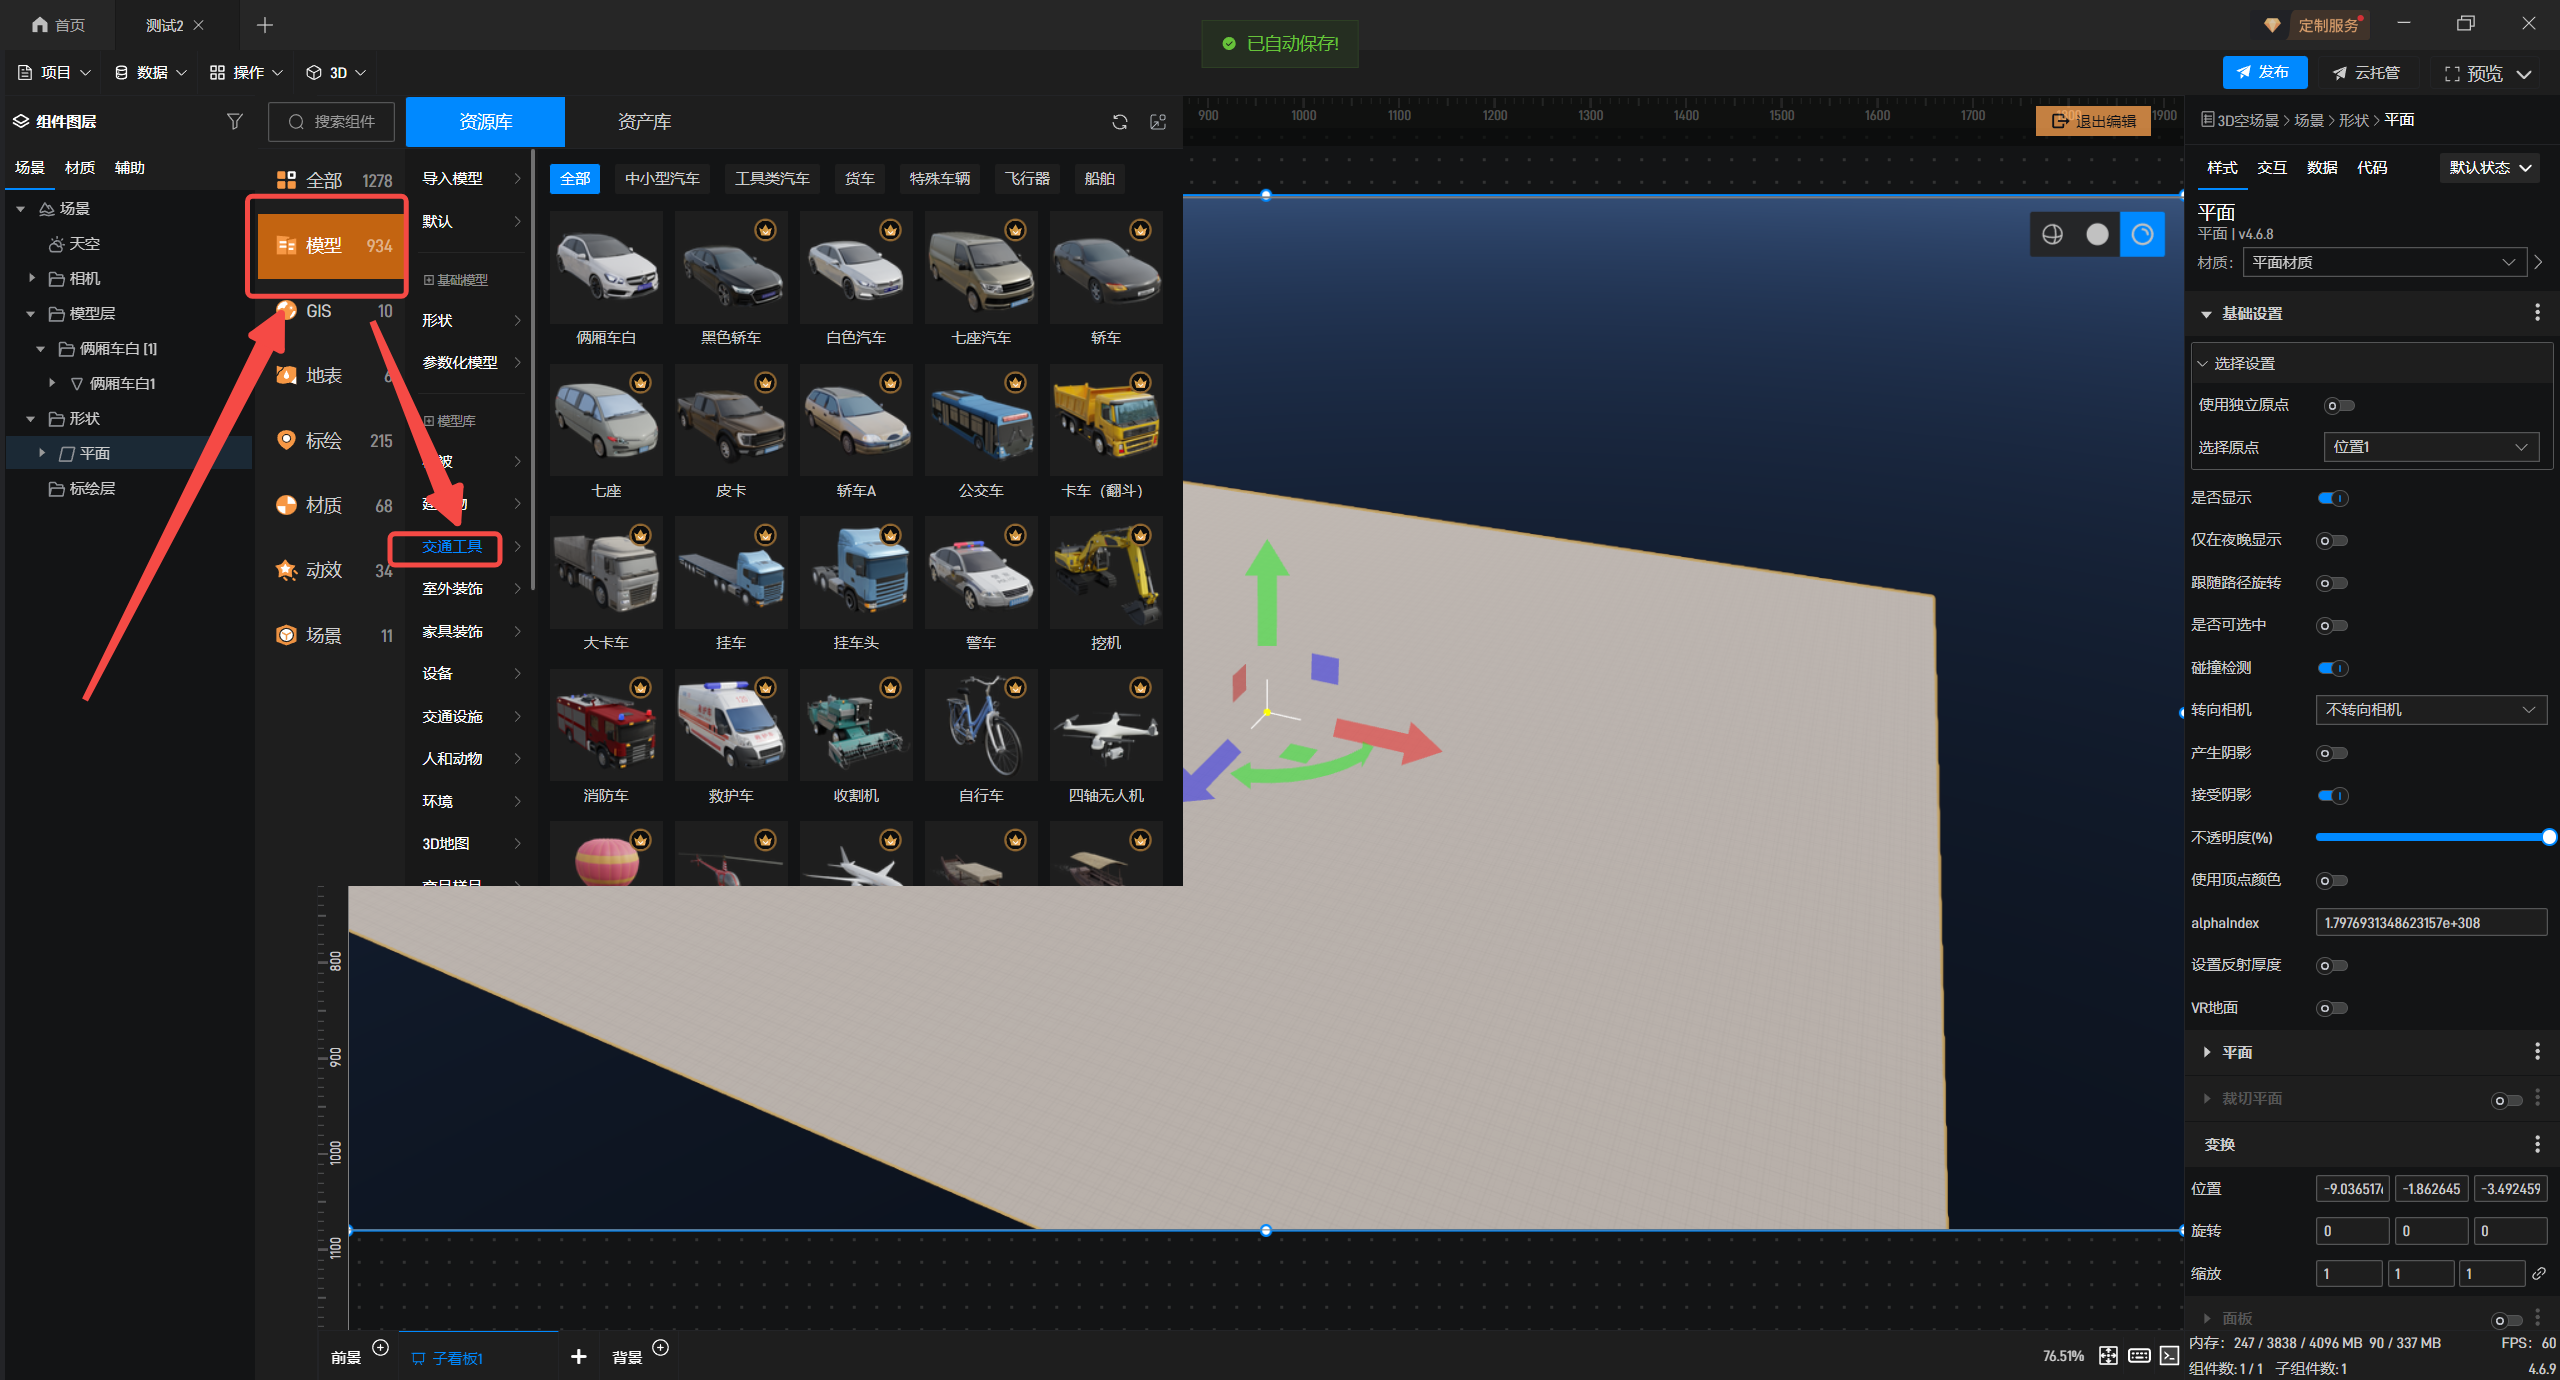Screen dimensions: 2560x1380
Task: Click the add sub-panel plus icon
Action: coord(578,1356)
